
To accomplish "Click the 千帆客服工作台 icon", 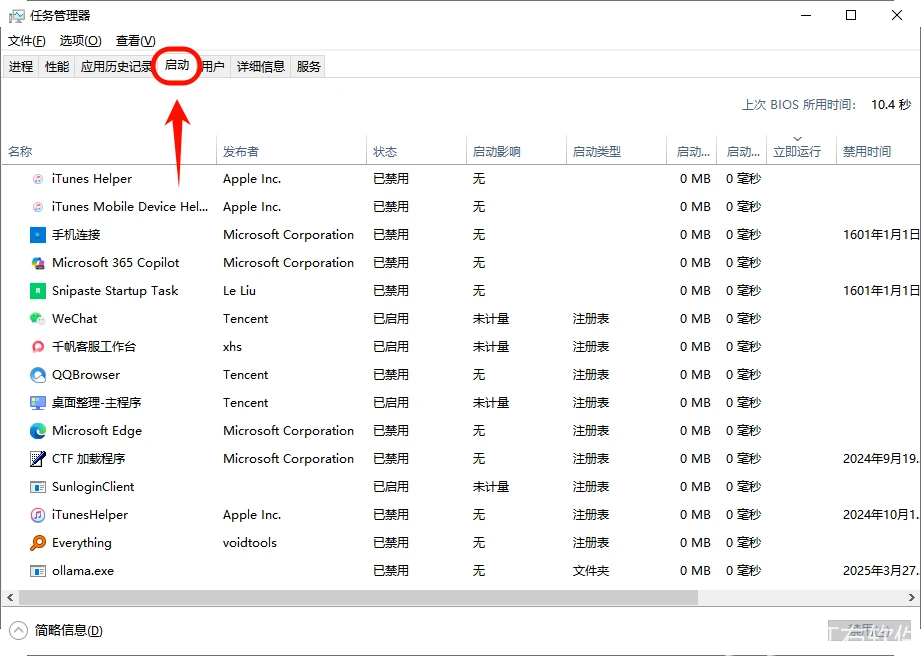I will (38, 347).
